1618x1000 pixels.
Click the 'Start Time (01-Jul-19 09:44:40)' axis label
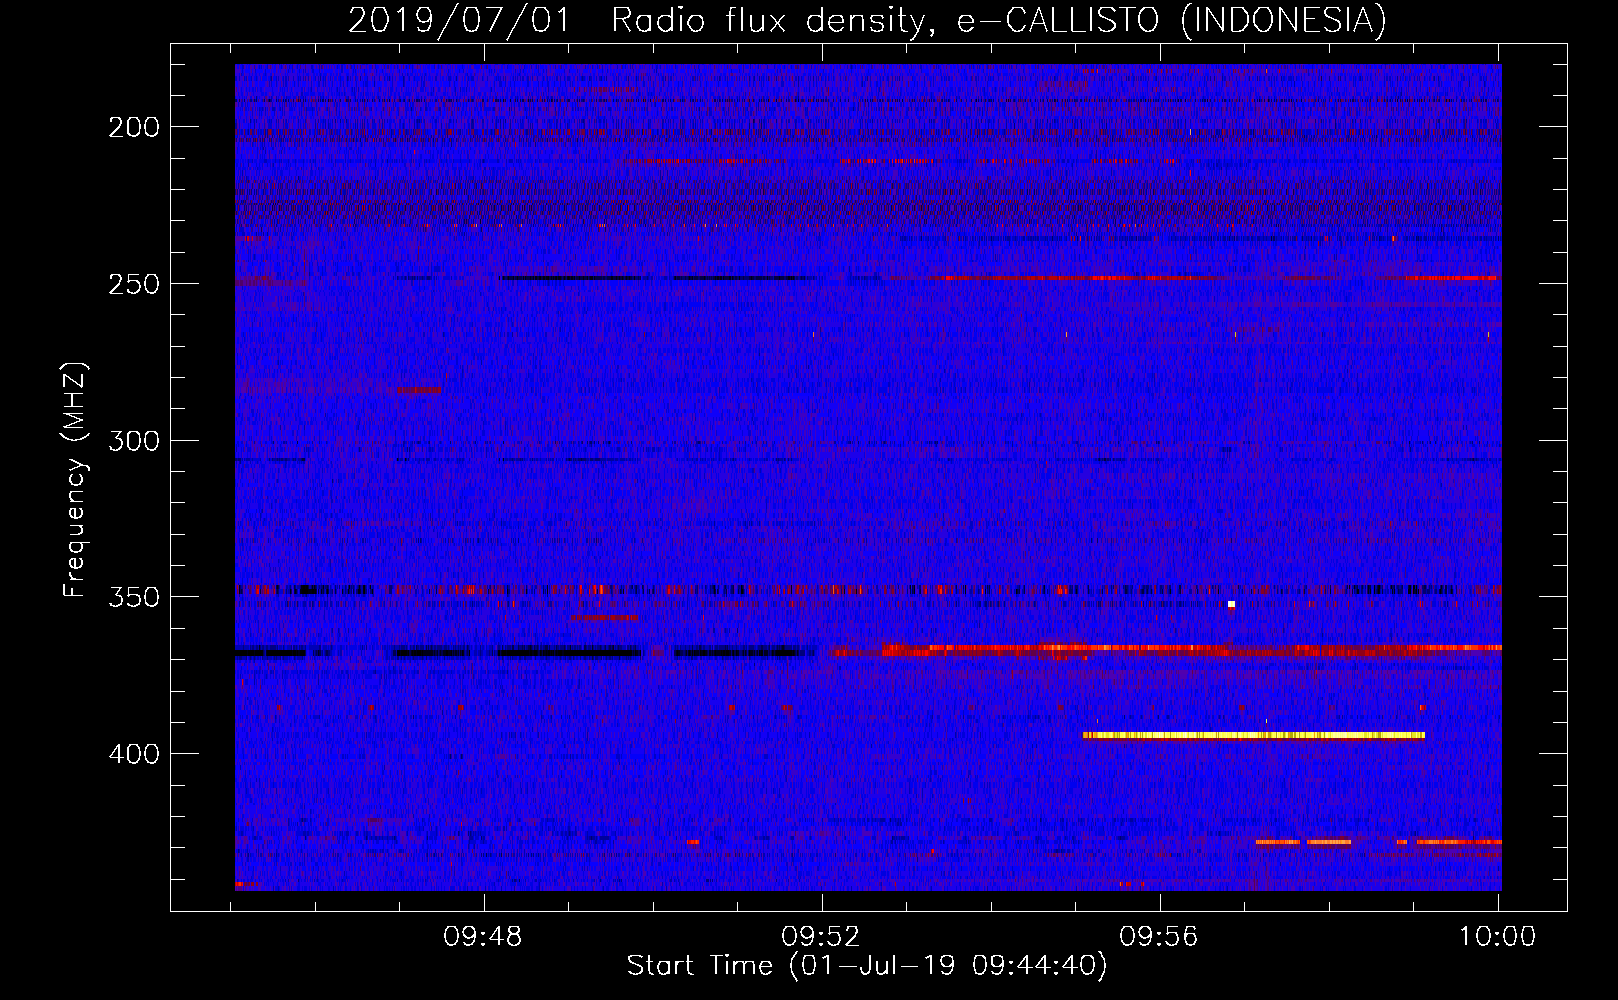pos(867,966)
